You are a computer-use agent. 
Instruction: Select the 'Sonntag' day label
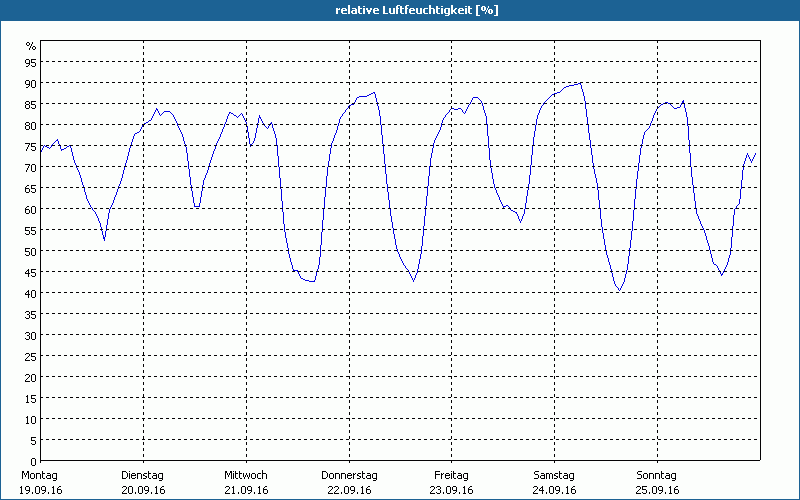[657, 475]
